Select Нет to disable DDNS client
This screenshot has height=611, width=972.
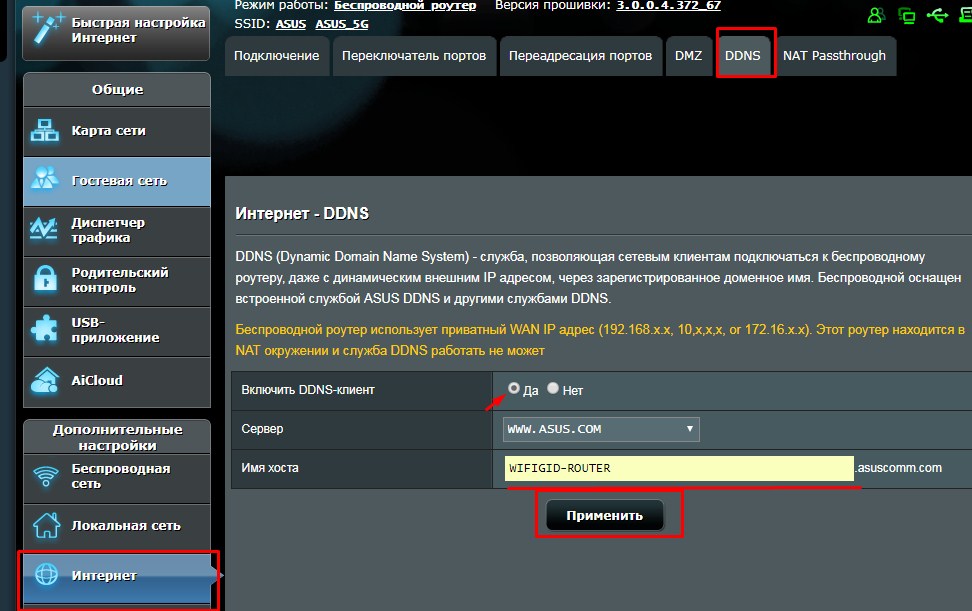[553, 388]
